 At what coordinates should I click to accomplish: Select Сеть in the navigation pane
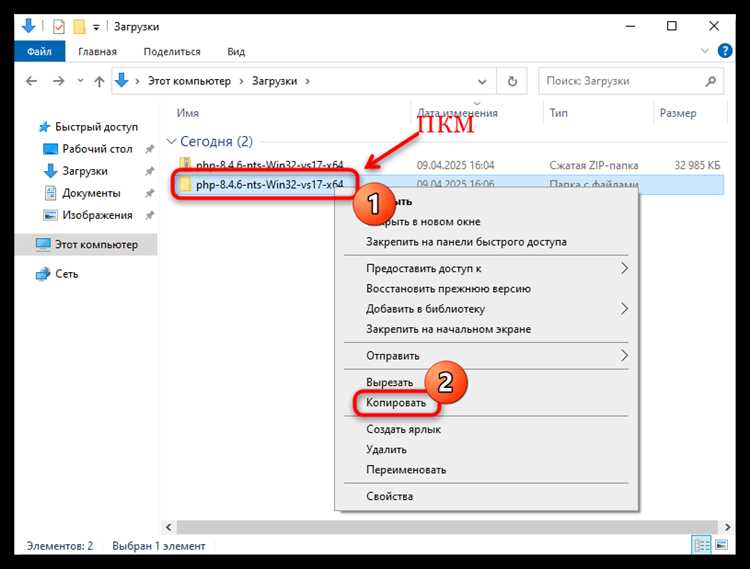pyautogui.click(x=66, y=274)
